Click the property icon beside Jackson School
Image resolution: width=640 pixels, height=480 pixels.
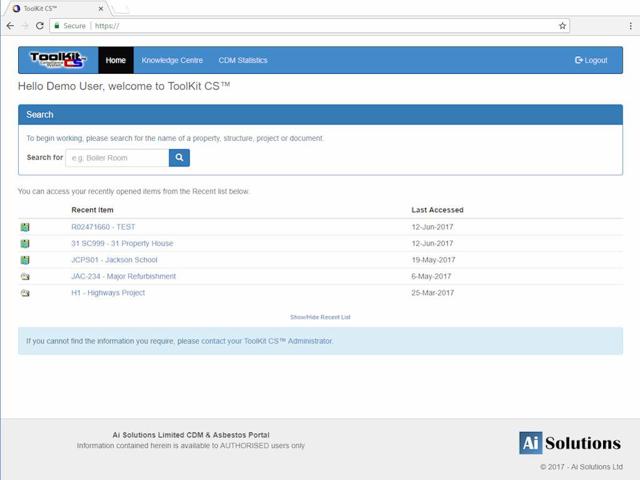[x=25, y=260]
